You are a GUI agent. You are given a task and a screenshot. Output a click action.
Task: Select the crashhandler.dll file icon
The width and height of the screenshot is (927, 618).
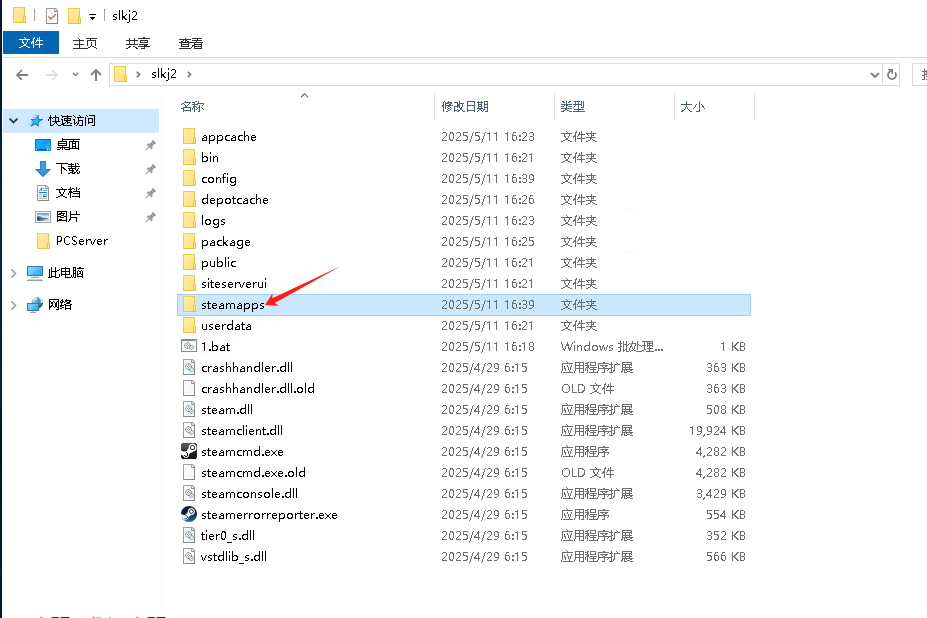coord(189,367)
